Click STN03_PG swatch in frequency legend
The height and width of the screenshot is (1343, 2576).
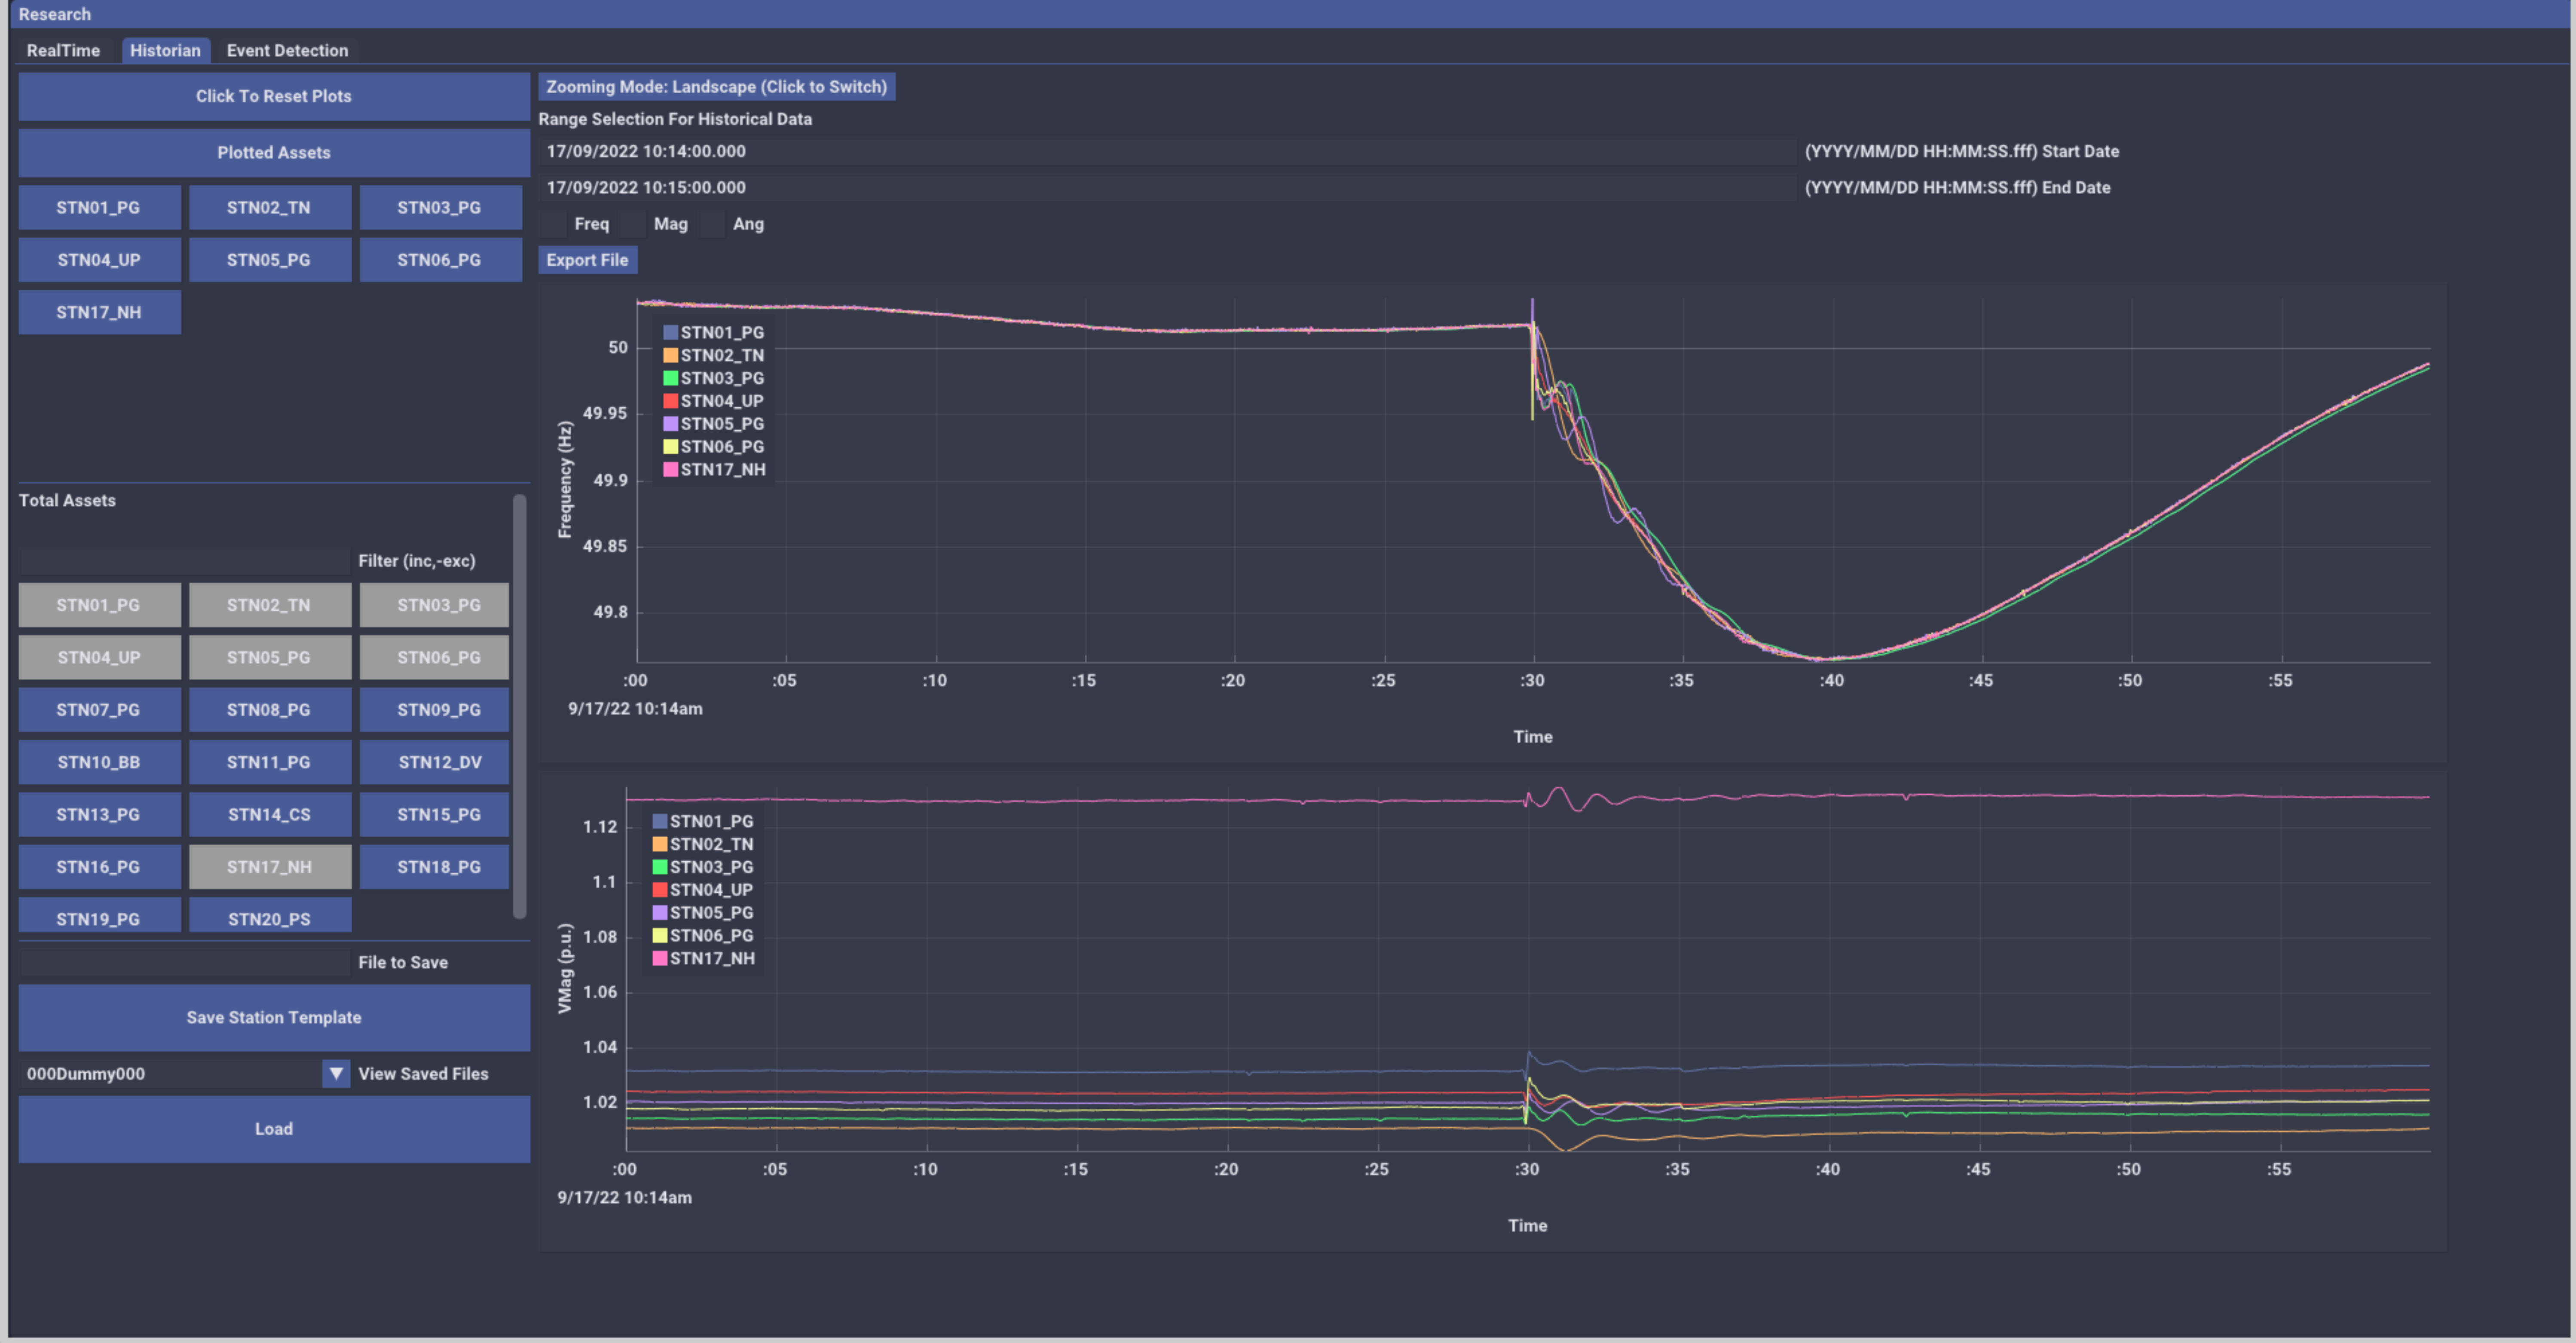pyautogui.click(x=671, y=378)
